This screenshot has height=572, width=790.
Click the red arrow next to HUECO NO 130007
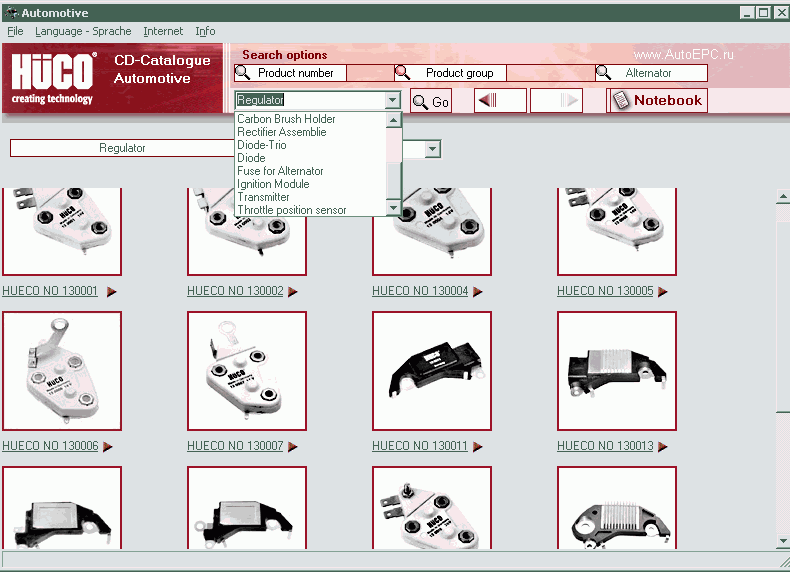click(x=293, y=446)
